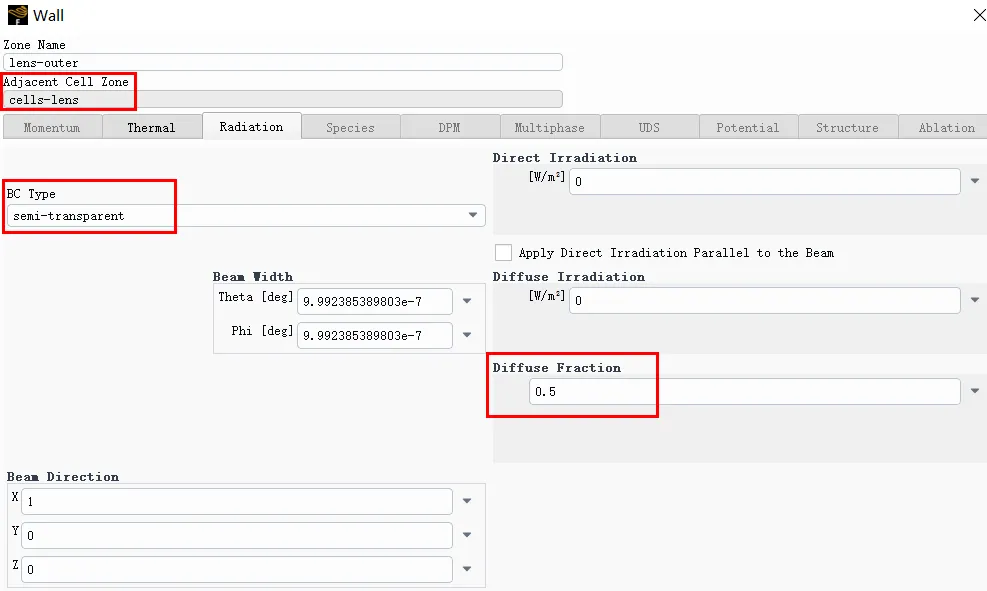The width and height of the screenshot is (987, 591).
Task: Click the Zone Name field lens-outer
Action: coord(283,63)
